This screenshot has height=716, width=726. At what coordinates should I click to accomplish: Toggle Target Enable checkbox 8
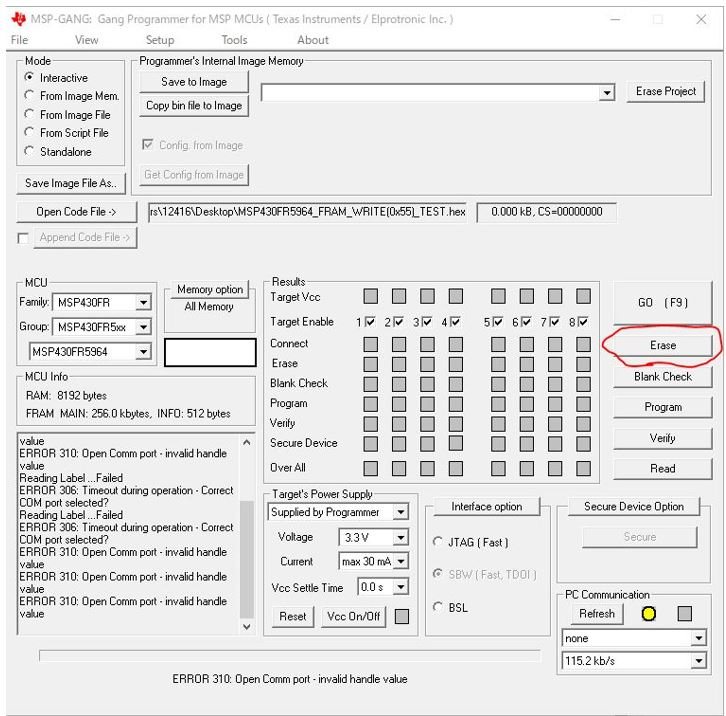click(583, 321)
